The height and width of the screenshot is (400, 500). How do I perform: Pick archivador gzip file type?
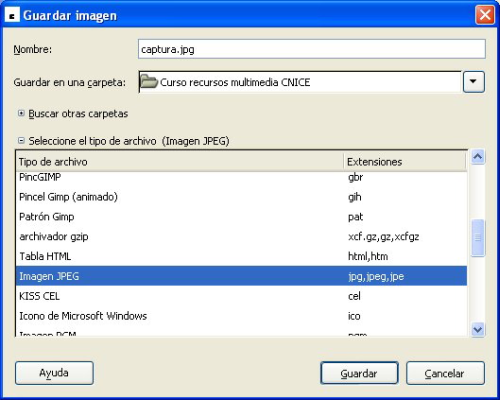pyautogui.click(x=241, y=236)
